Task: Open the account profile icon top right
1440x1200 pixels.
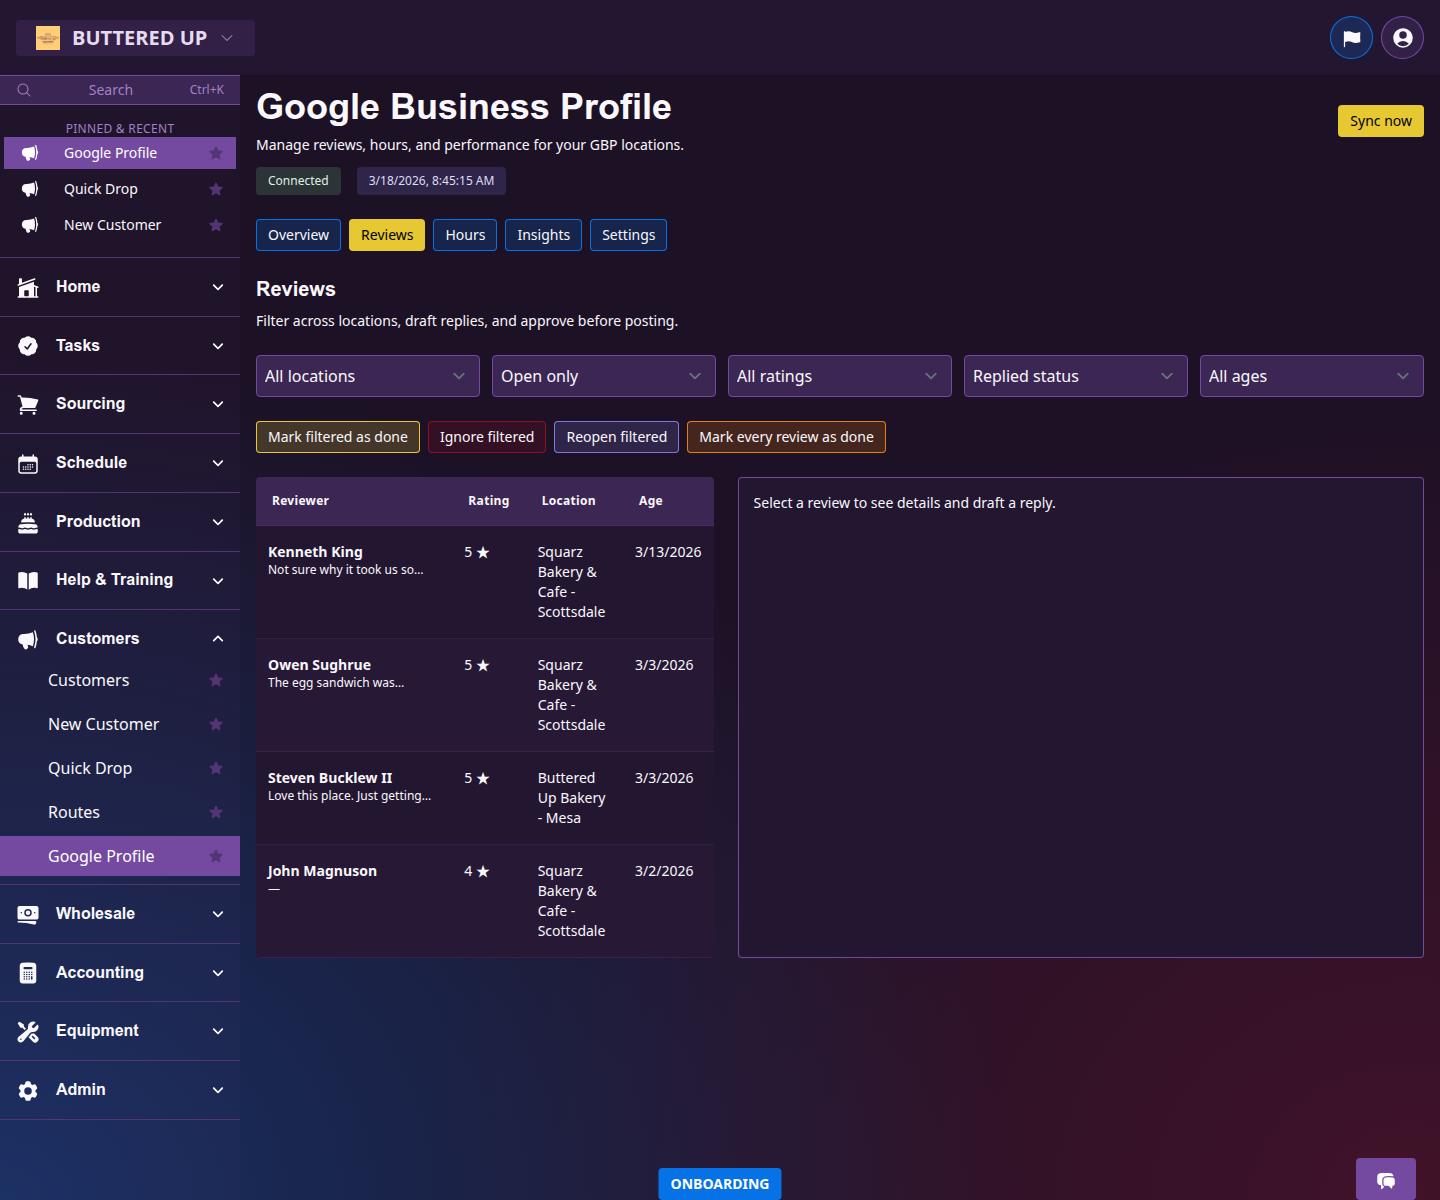Action: tap(1401, 37)
